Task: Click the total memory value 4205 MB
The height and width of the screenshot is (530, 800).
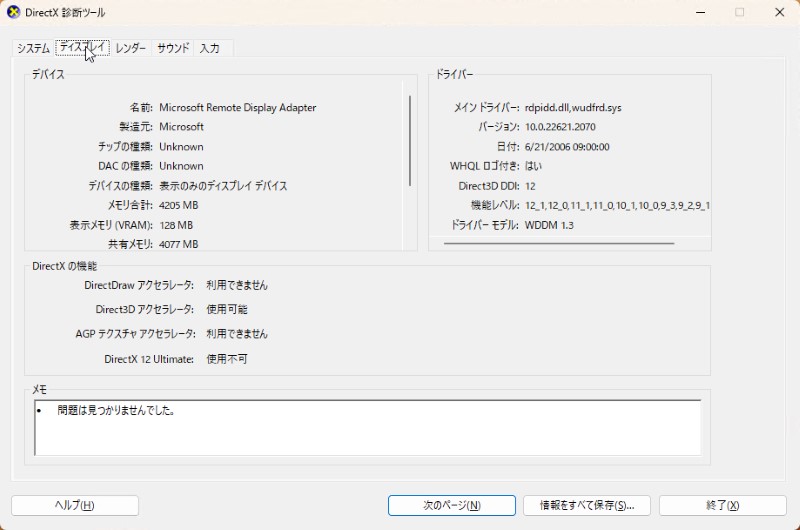Action: 179,205
